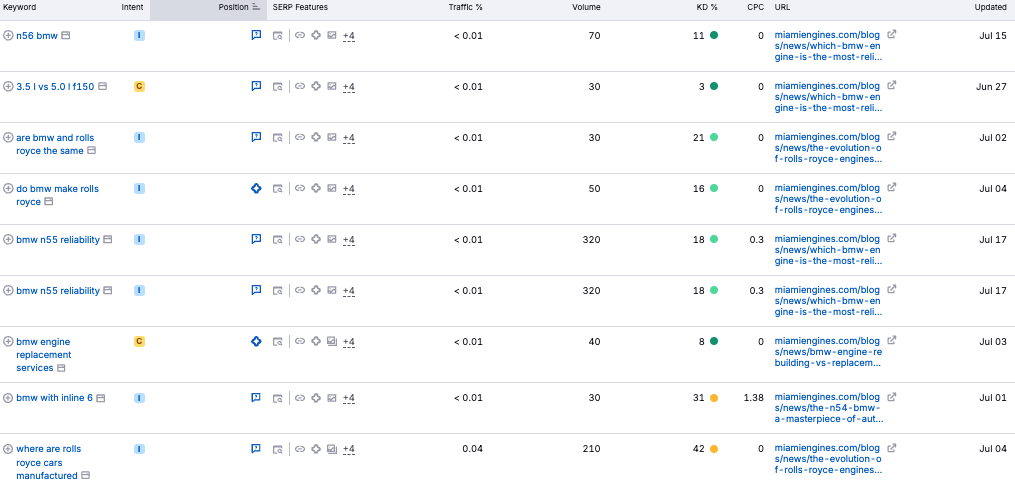Click the link SERP feature icon in 'n56 bmw' row
The image size is (1015, 488).
coord(300,36)
